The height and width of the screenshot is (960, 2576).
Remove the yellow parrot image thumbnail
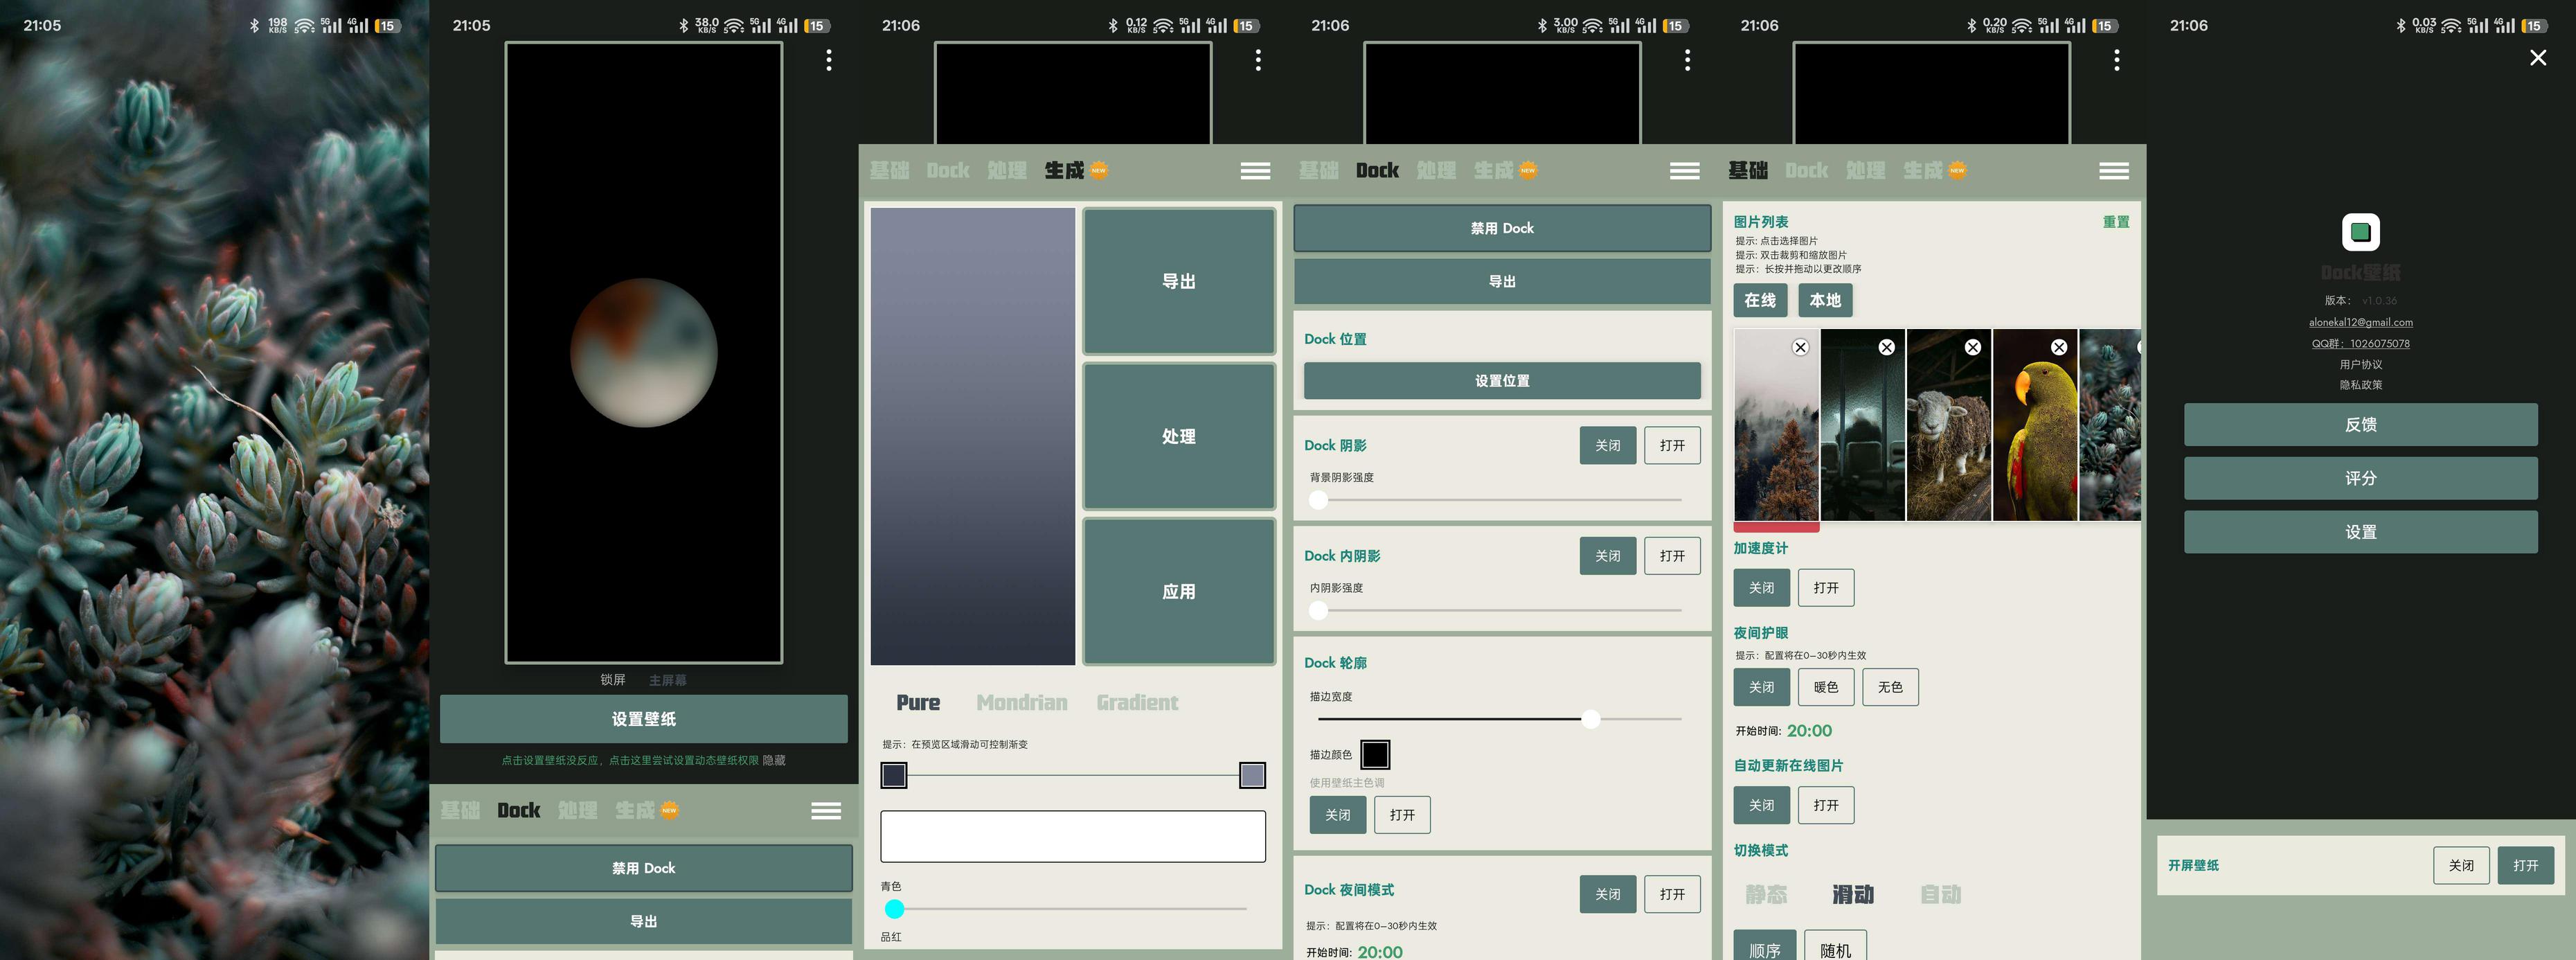pos(2058,347)
